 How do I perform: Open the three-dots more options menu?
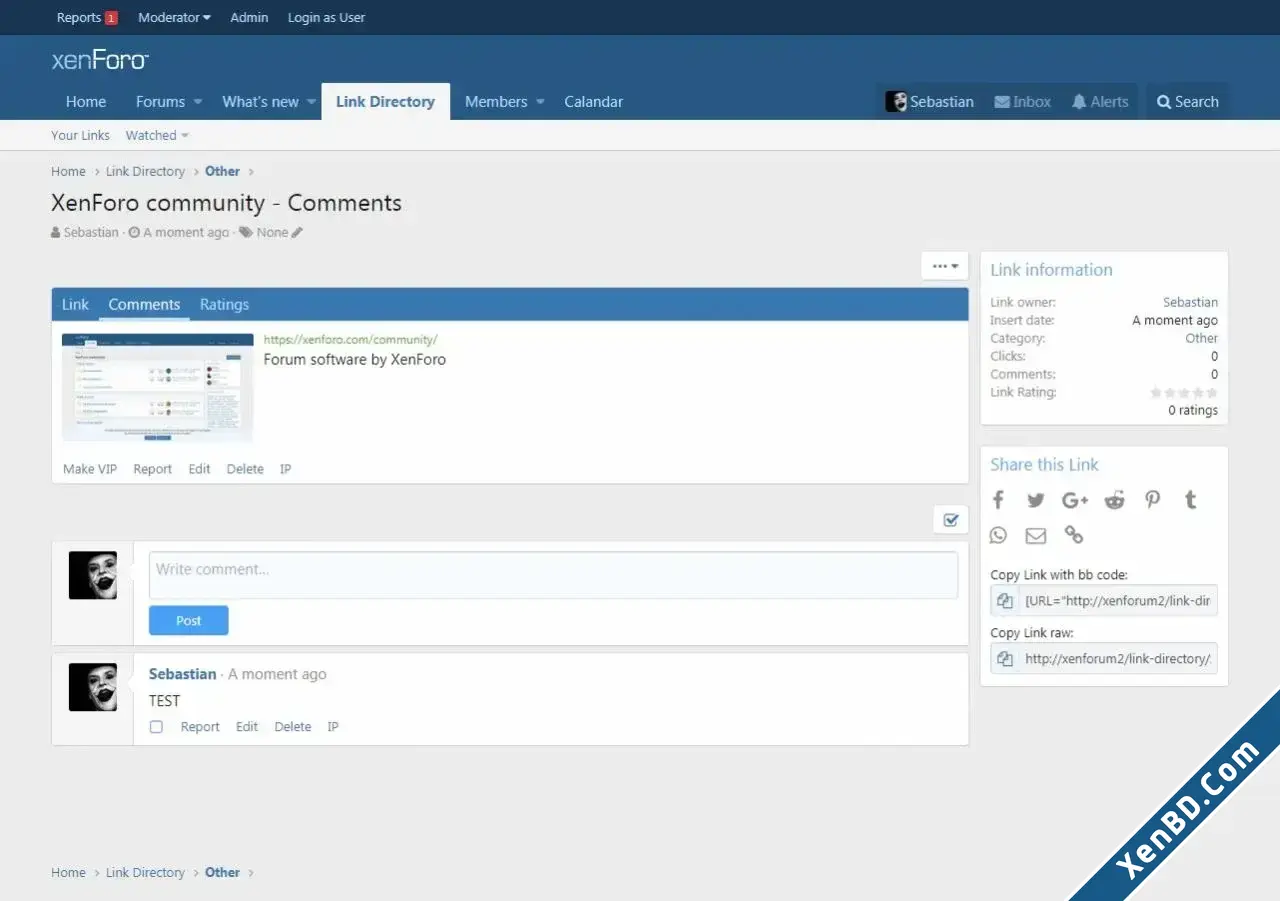point(945,266)
